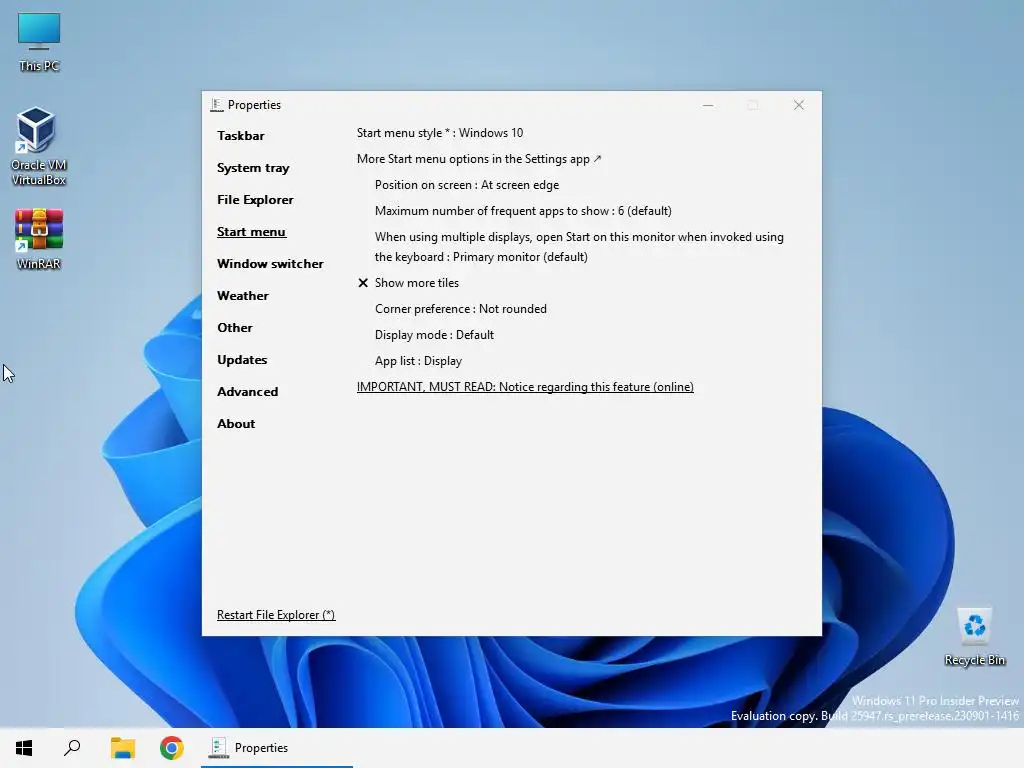This screenshot has height=768, width=1024.
Task: Change the multiple displays monitor option
Action: (x=579, y=247)
